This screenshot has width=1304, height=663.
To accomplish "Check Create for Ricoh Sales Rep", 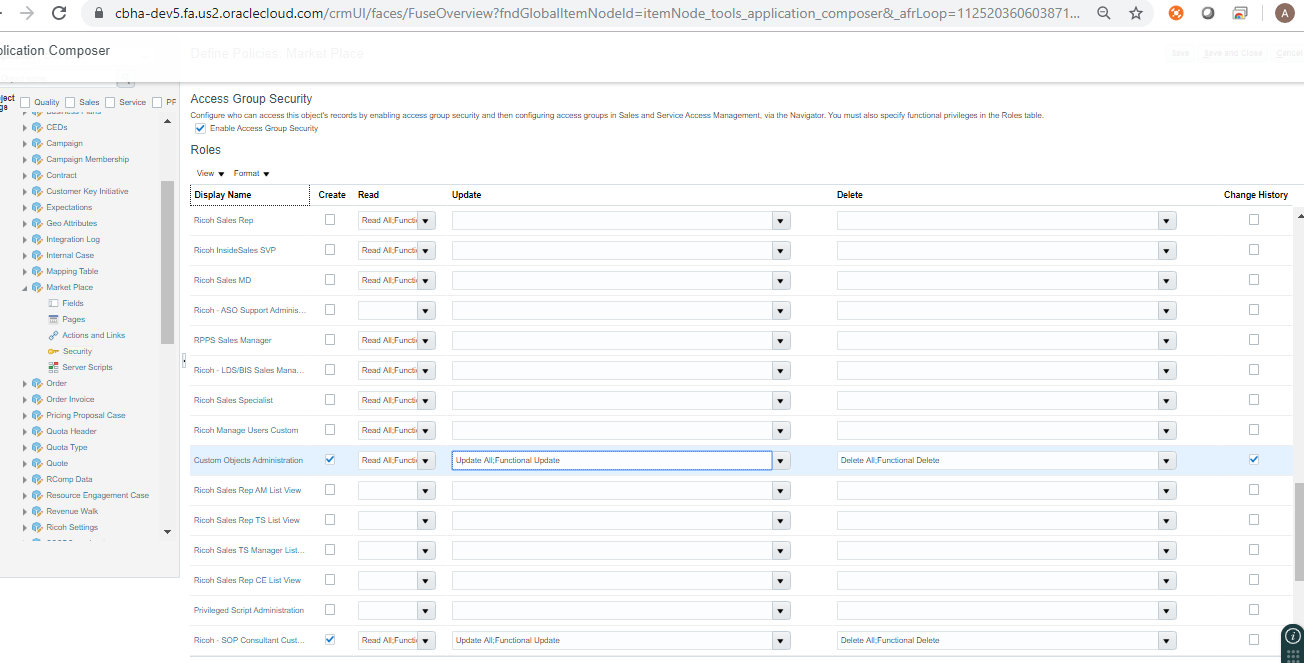I will tap(330, 219).
